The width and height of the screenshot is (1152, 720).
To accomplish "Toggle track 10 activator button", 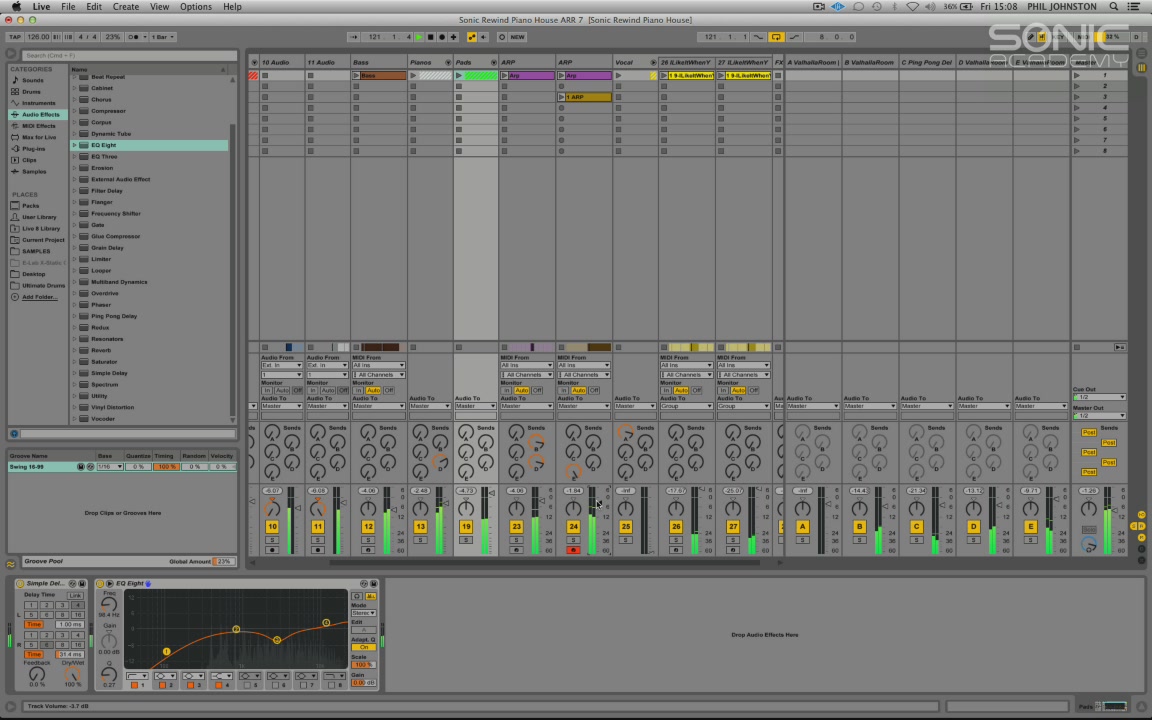I will point(272,527).
